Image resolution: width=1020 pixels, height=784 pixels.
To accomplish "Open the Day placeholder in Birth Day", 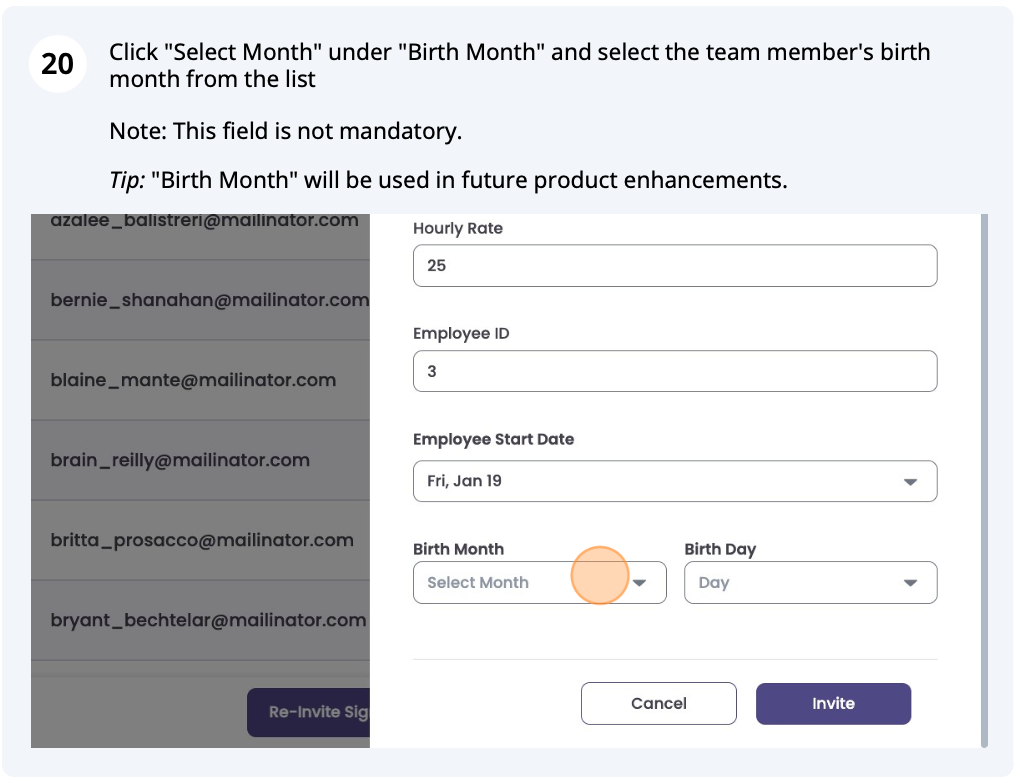I will point(714,583).
